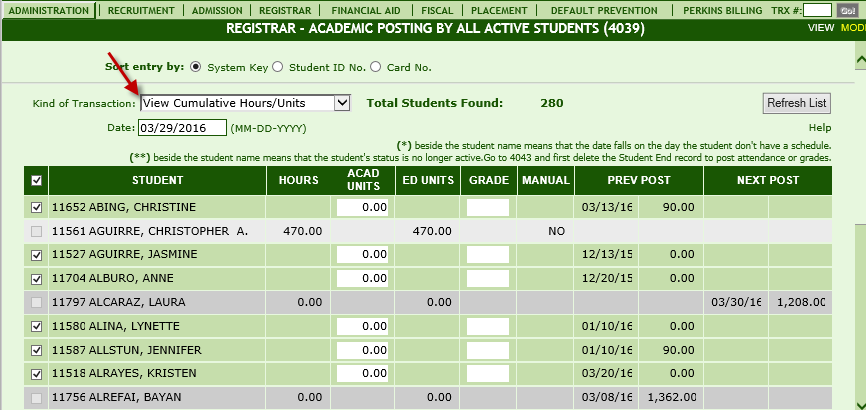Click the 1,362.00 prev post value
This screenshot has width=866, height=410.
[x=672, y=397]
